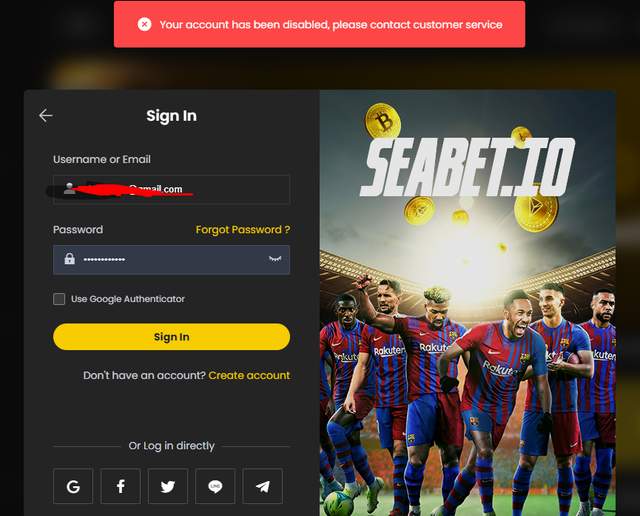Click the Use Google Authenticator label

pyautogui.click(x=128, y=299)
